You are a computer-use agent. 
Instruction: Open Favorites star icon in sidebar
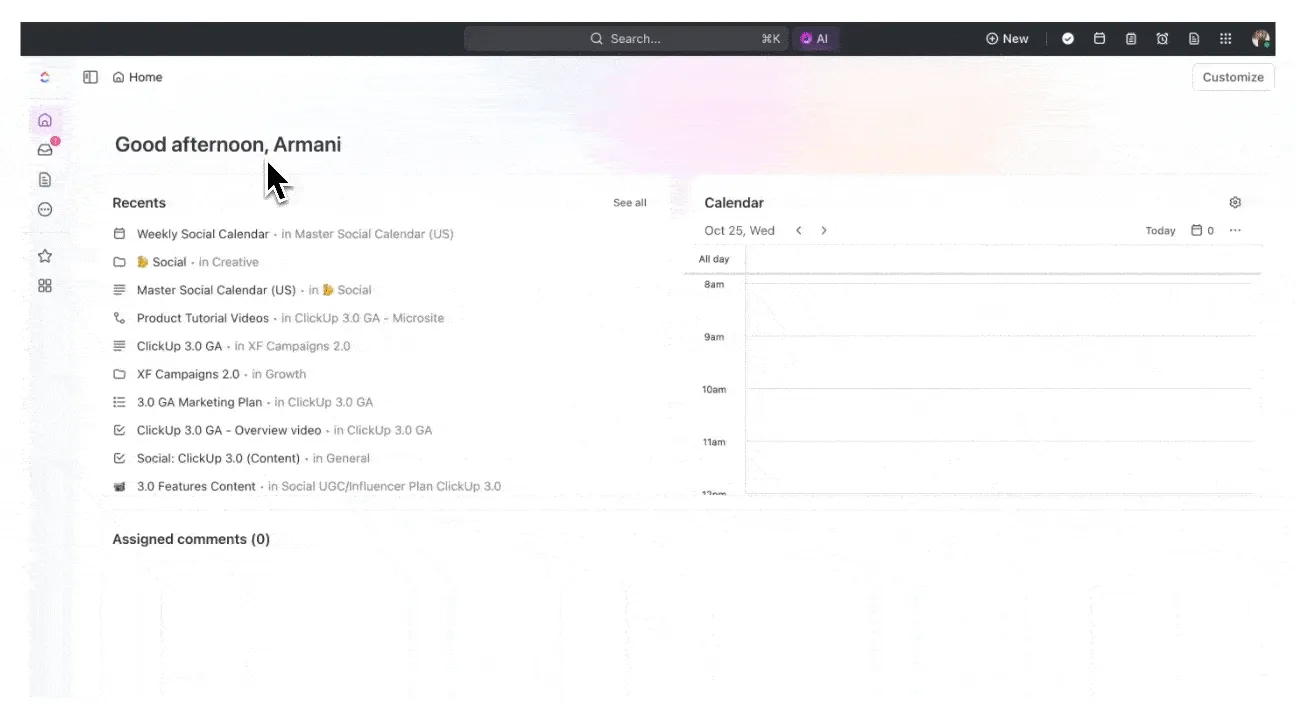pos(44,256)
